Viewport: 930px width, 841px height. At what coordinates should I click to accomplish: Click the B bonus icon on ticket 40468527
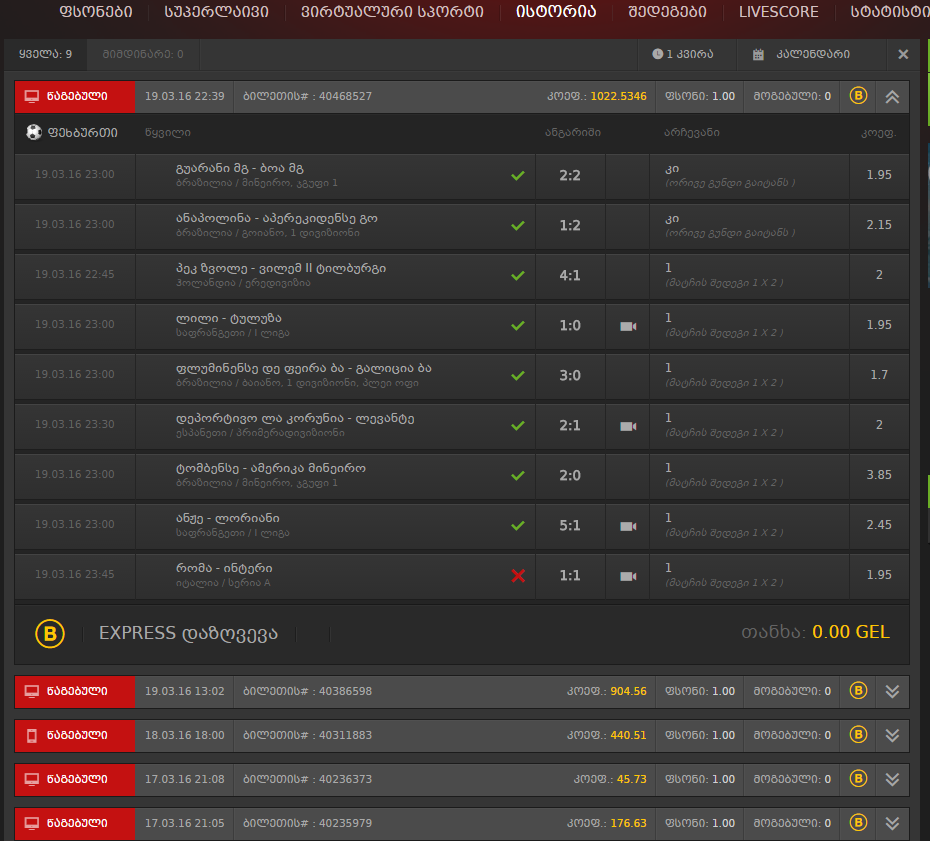click(x=858, y=95)
